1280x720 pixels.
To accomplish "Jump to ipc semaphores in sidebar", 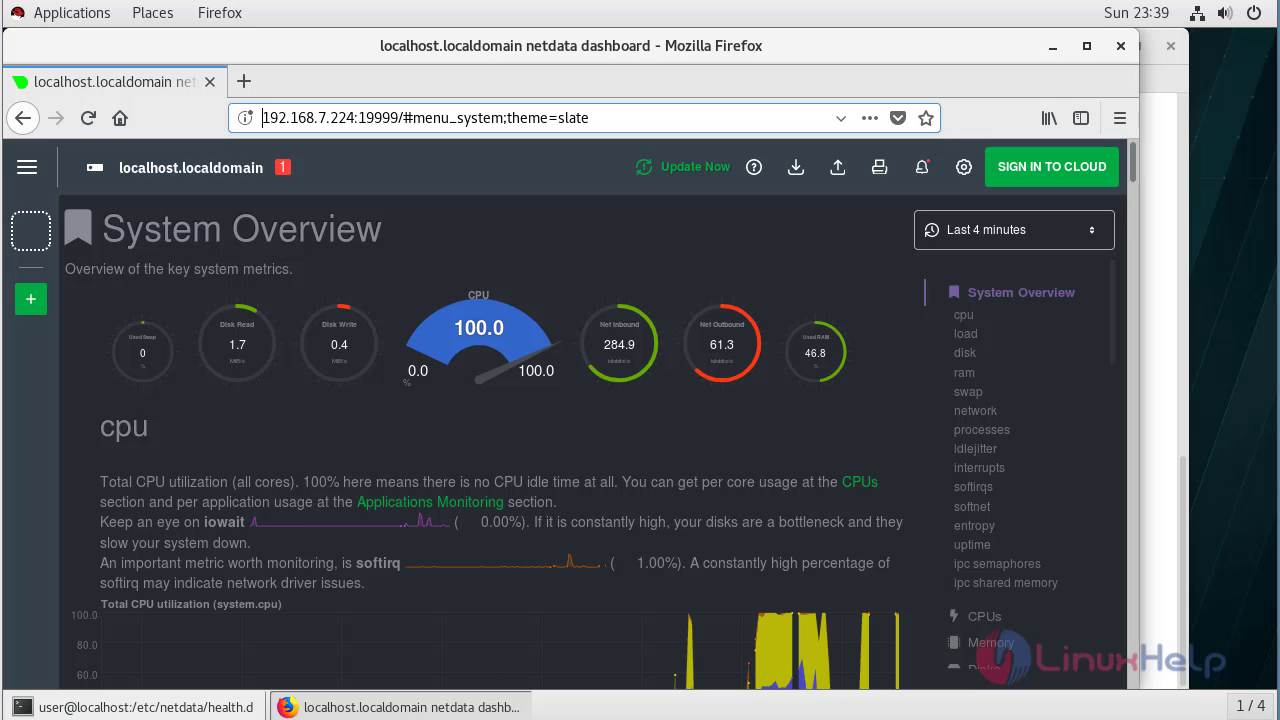I will (997, 564).
